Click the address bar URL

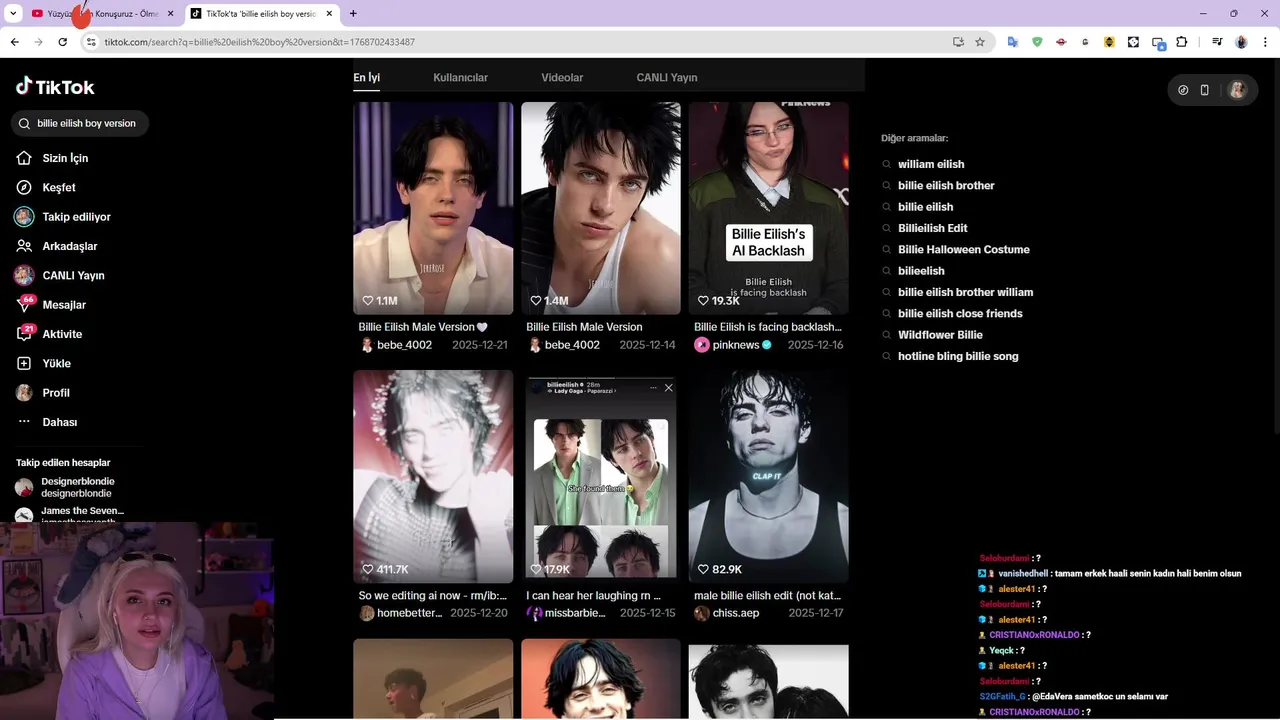coord(260,42)
